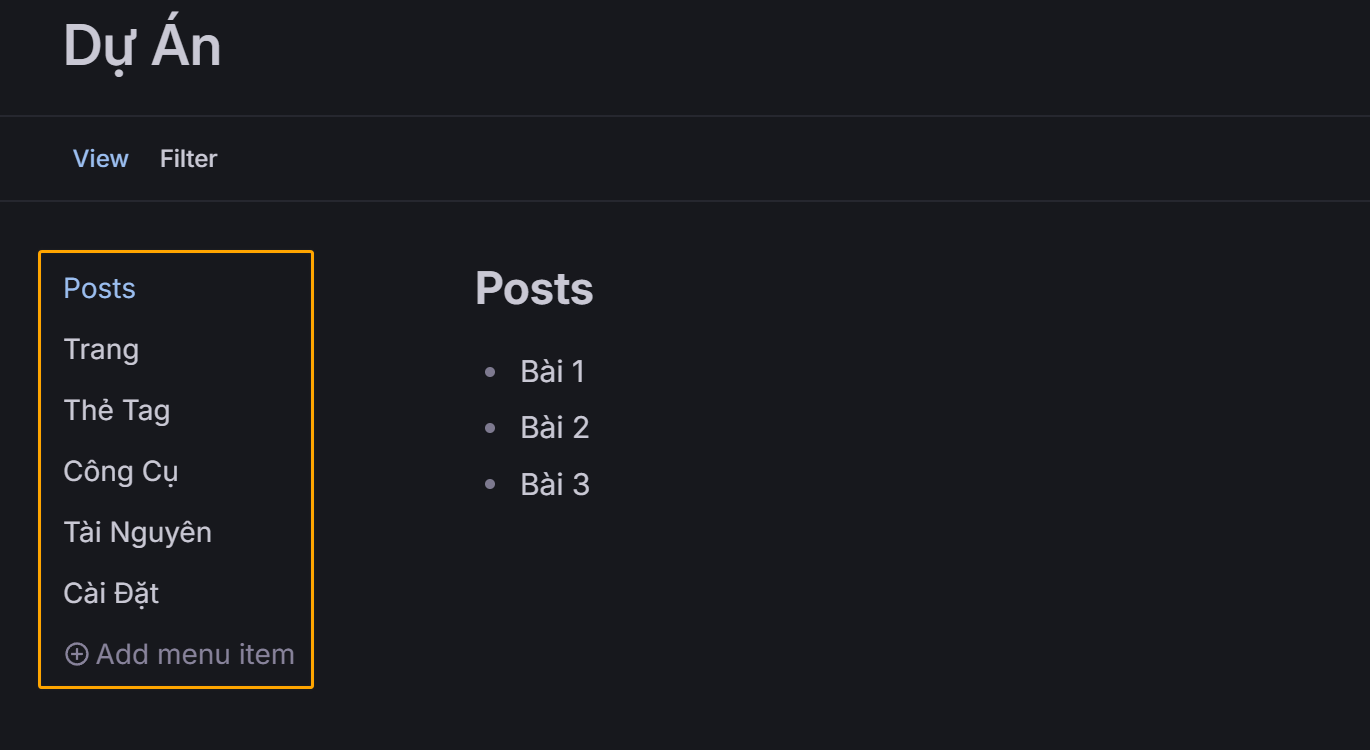Screen dimensions: 1370x750
Task: Open Tài Nguyên from the sidebar menu
Action: pyautogui.click(x=138, y=533)
